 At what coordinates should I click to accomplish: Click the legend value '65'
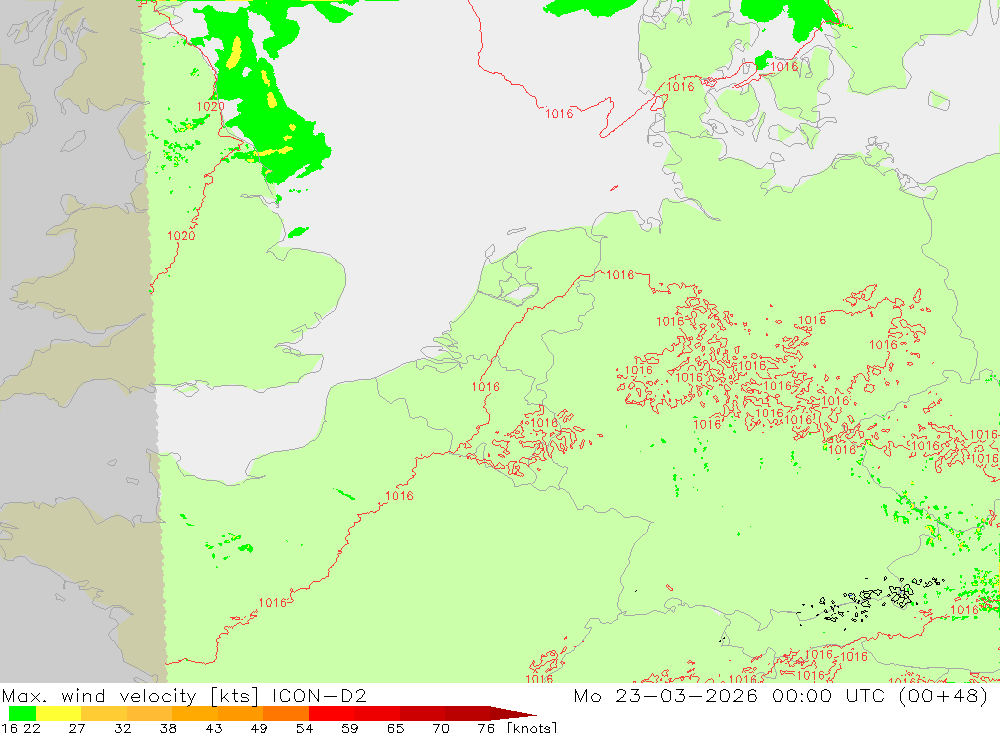tap(395, 728)
